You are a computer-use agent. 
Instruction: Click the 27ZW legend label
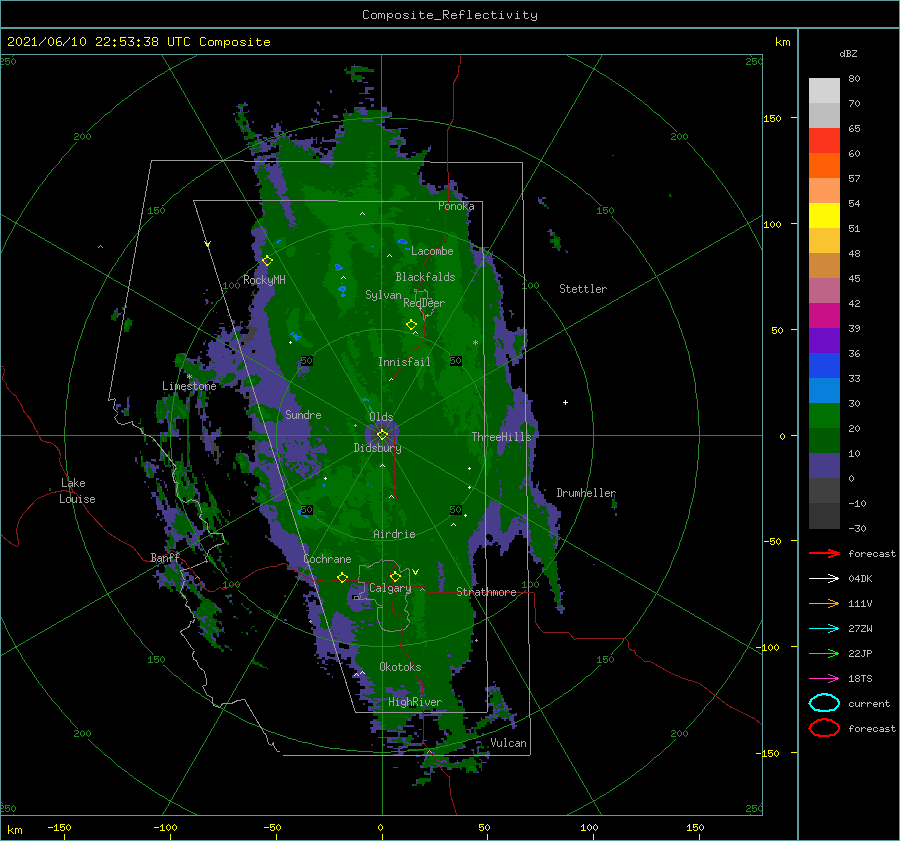(860, 629)
